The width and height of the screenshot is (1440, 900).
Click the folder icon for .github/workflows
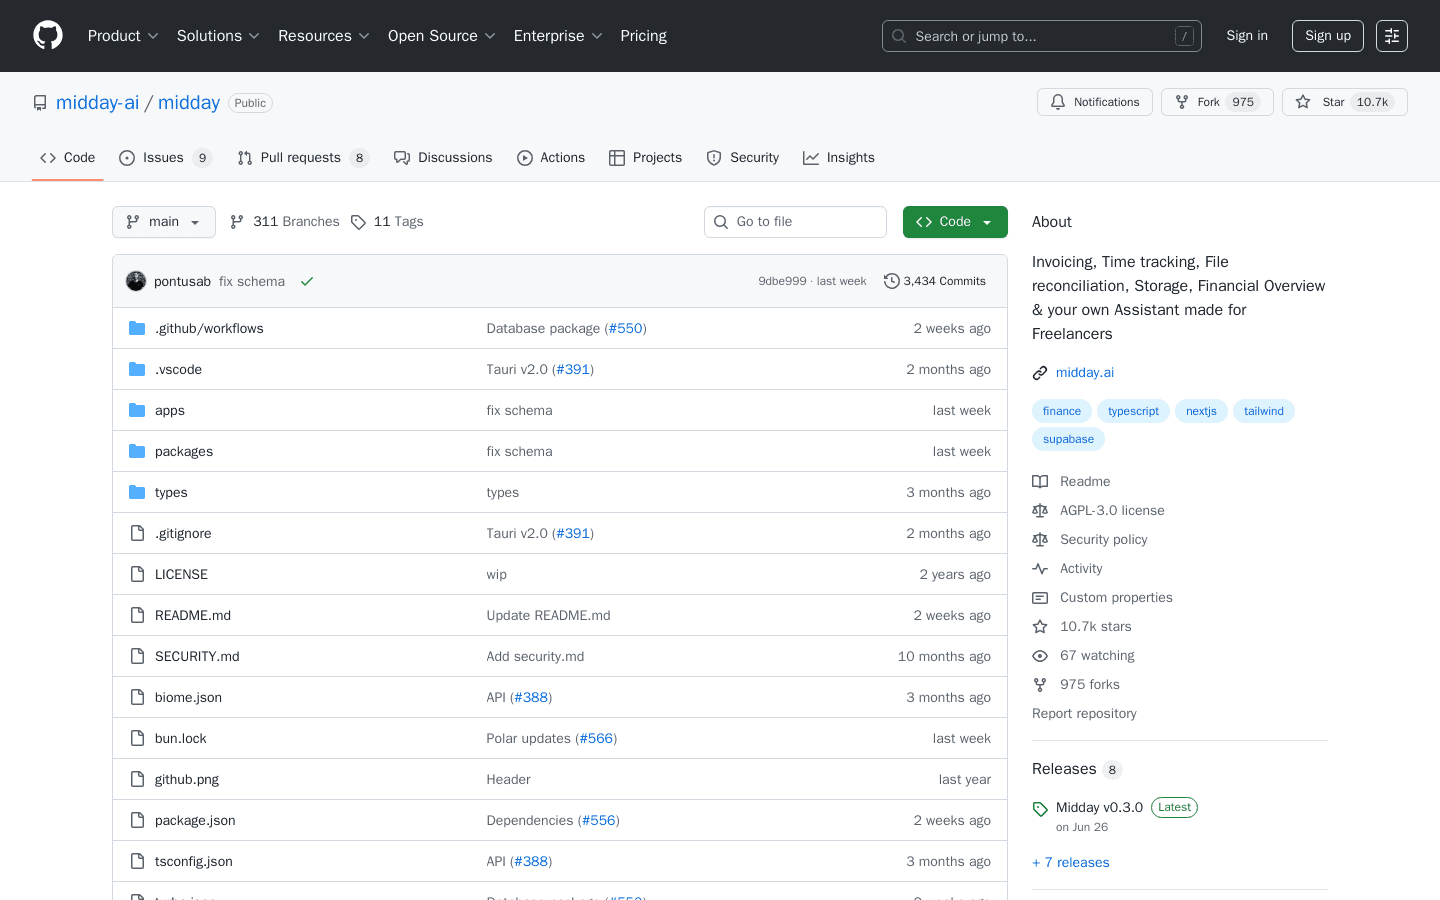(x=137, y=328)
